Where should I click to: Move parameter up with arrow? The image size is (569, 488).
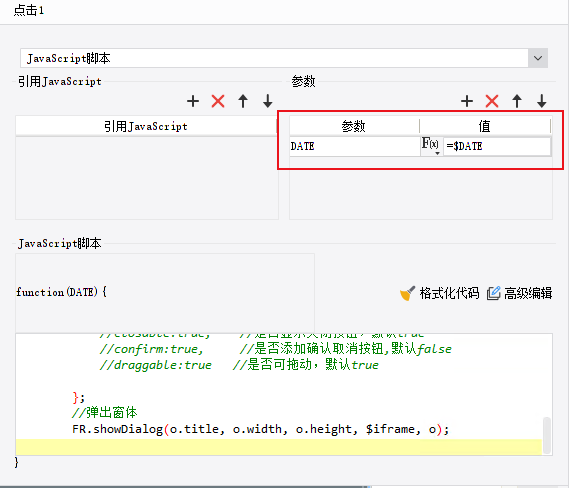[x=517, y=101]
